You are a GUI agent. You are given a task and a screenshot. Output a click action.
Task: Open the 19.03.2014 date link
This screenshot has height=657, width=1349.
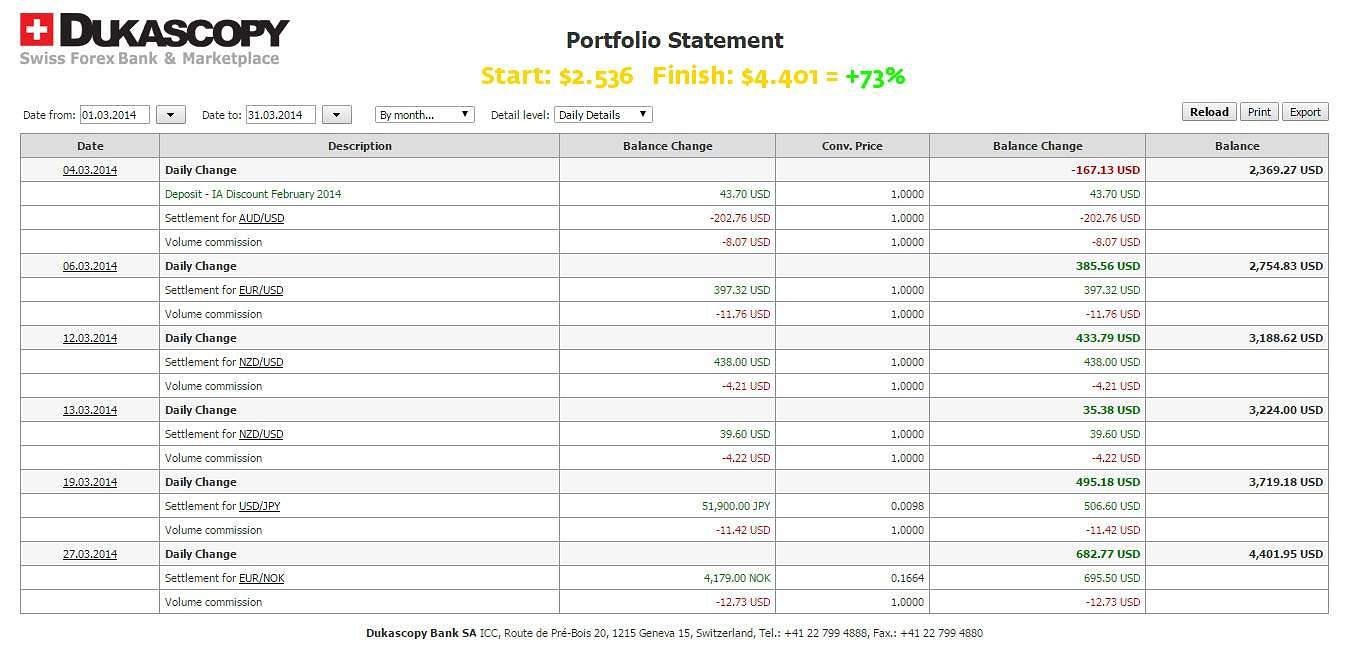tap(90, 482)
